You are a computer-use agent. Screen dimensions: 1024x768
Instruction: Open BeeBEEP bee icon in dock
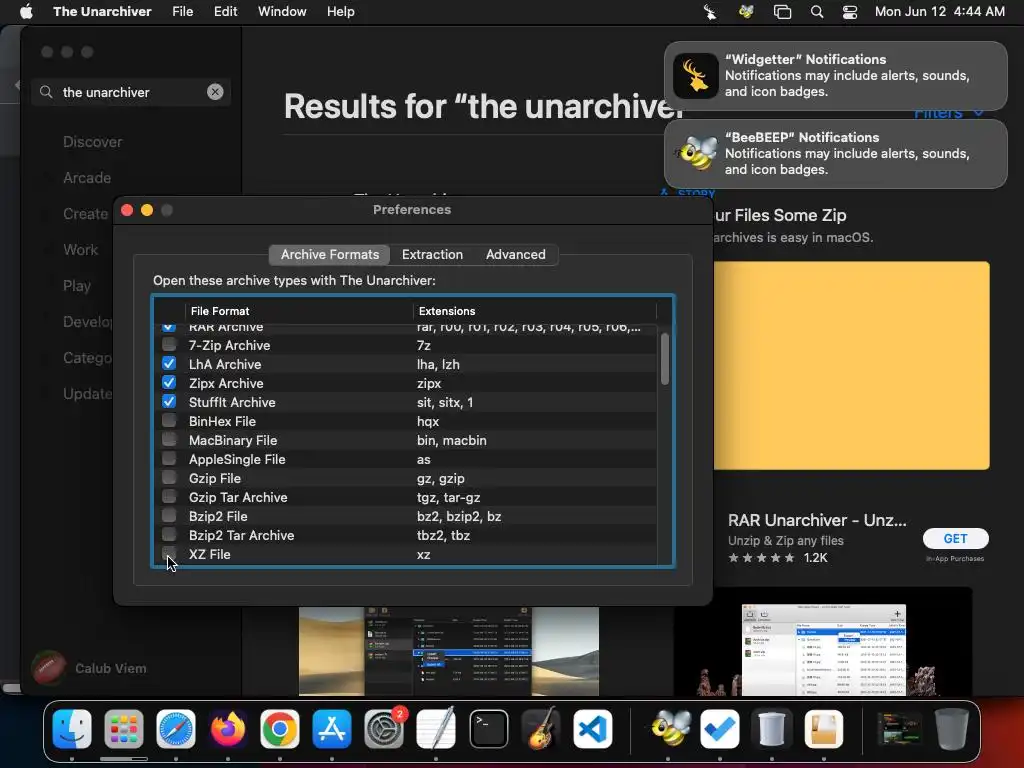(x=668, y=729)
